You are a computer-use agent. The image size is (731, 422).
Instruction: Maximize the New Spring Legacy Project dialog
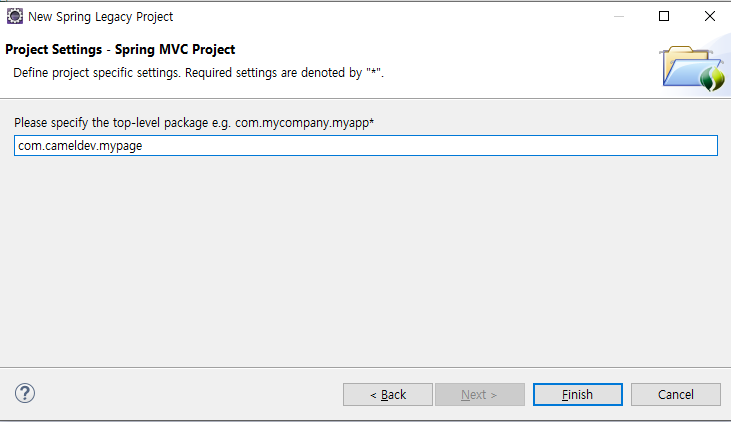(664, 16)
